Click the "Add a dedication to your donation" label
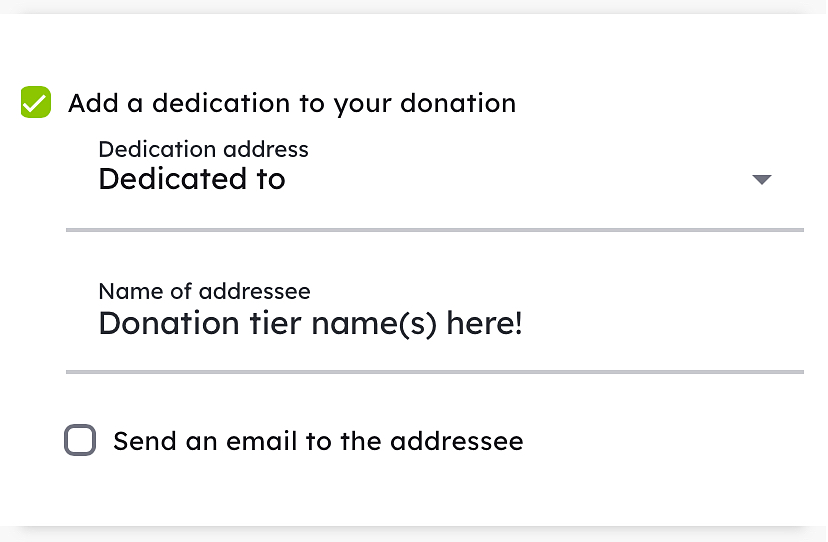 tap(292, 103)
